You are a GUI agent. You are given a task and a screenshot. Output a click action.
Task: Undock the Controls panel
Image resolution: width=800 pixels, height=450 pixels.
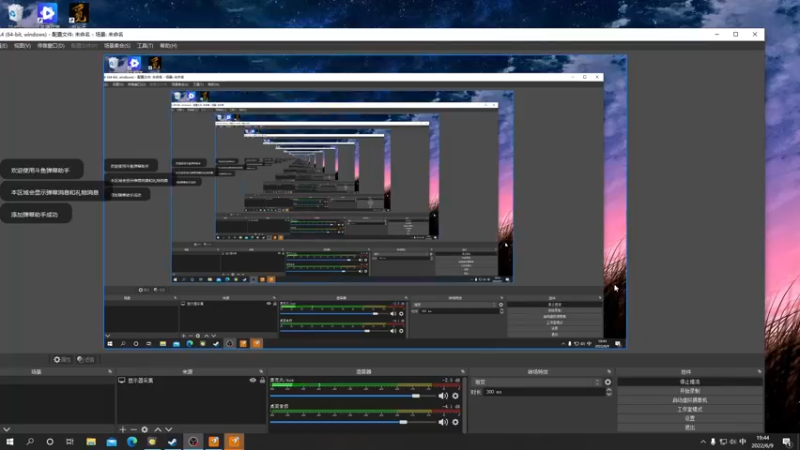click(x=759, y=371)
